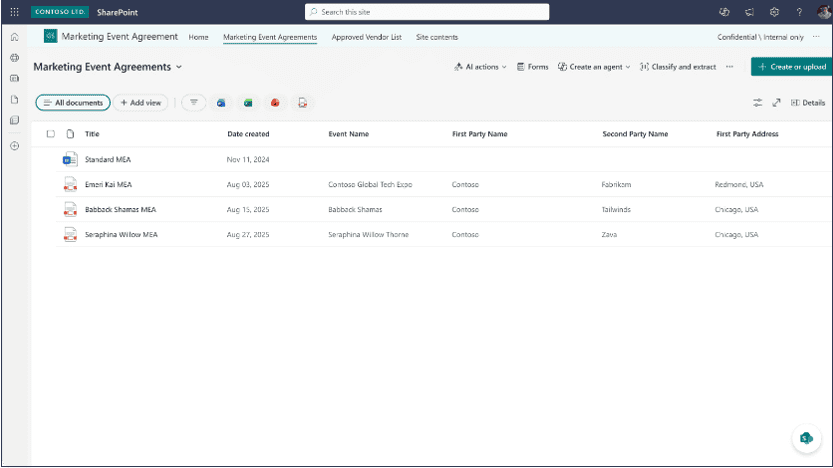Click the Marketing Event Agreement site logo
This screenshot has height=468, width=833.
coord(50,36)
